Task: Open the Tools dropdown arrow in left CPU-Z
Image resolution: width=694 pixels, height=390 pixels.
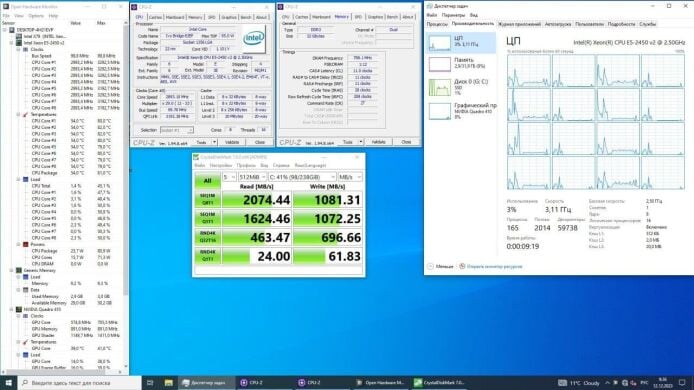Action: click(214, 142)
